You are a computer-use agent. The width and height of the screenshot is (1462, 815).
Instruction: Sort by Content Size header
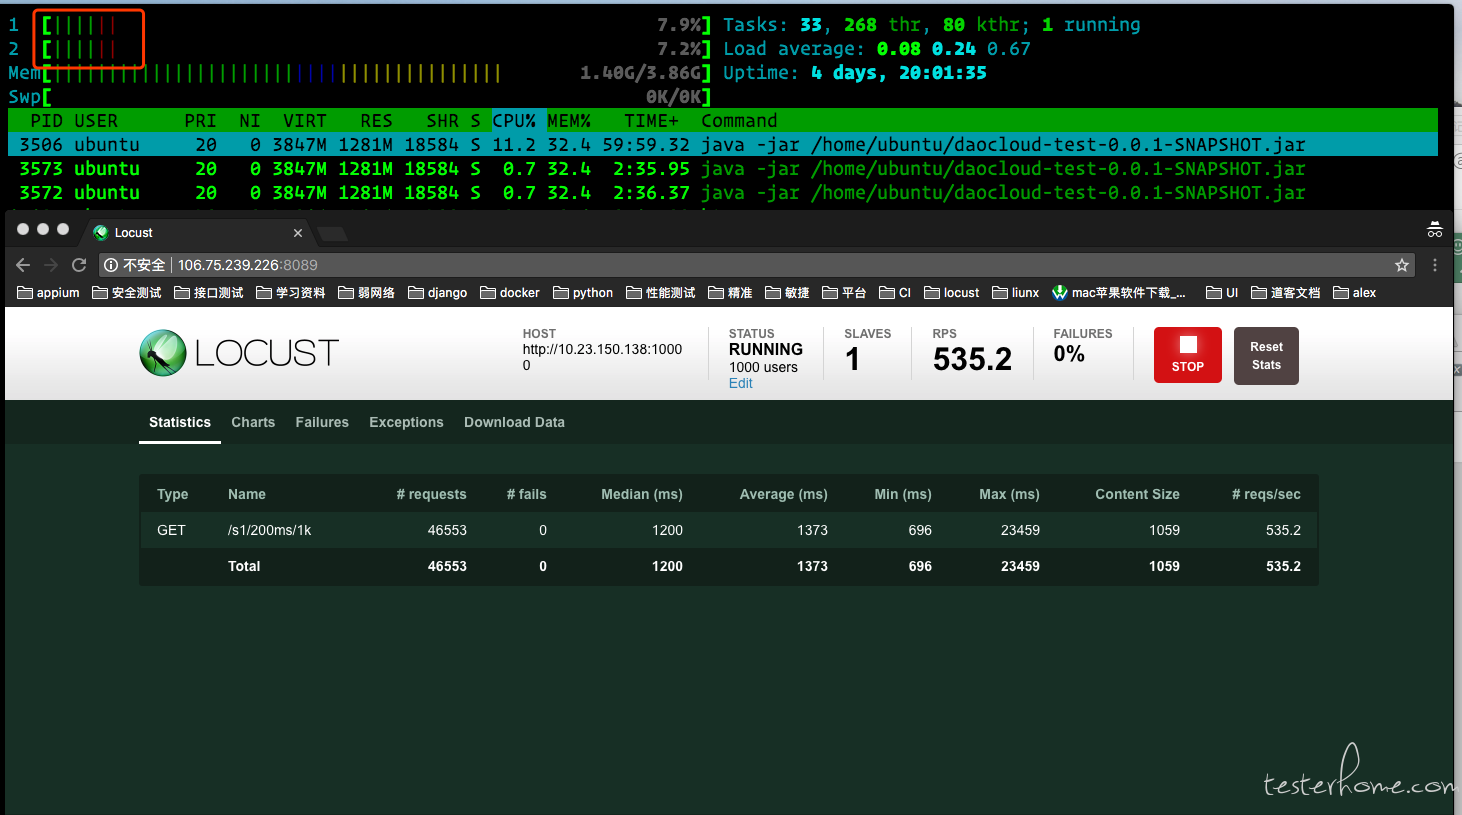pyautogui.click(x=1137, y=494)
